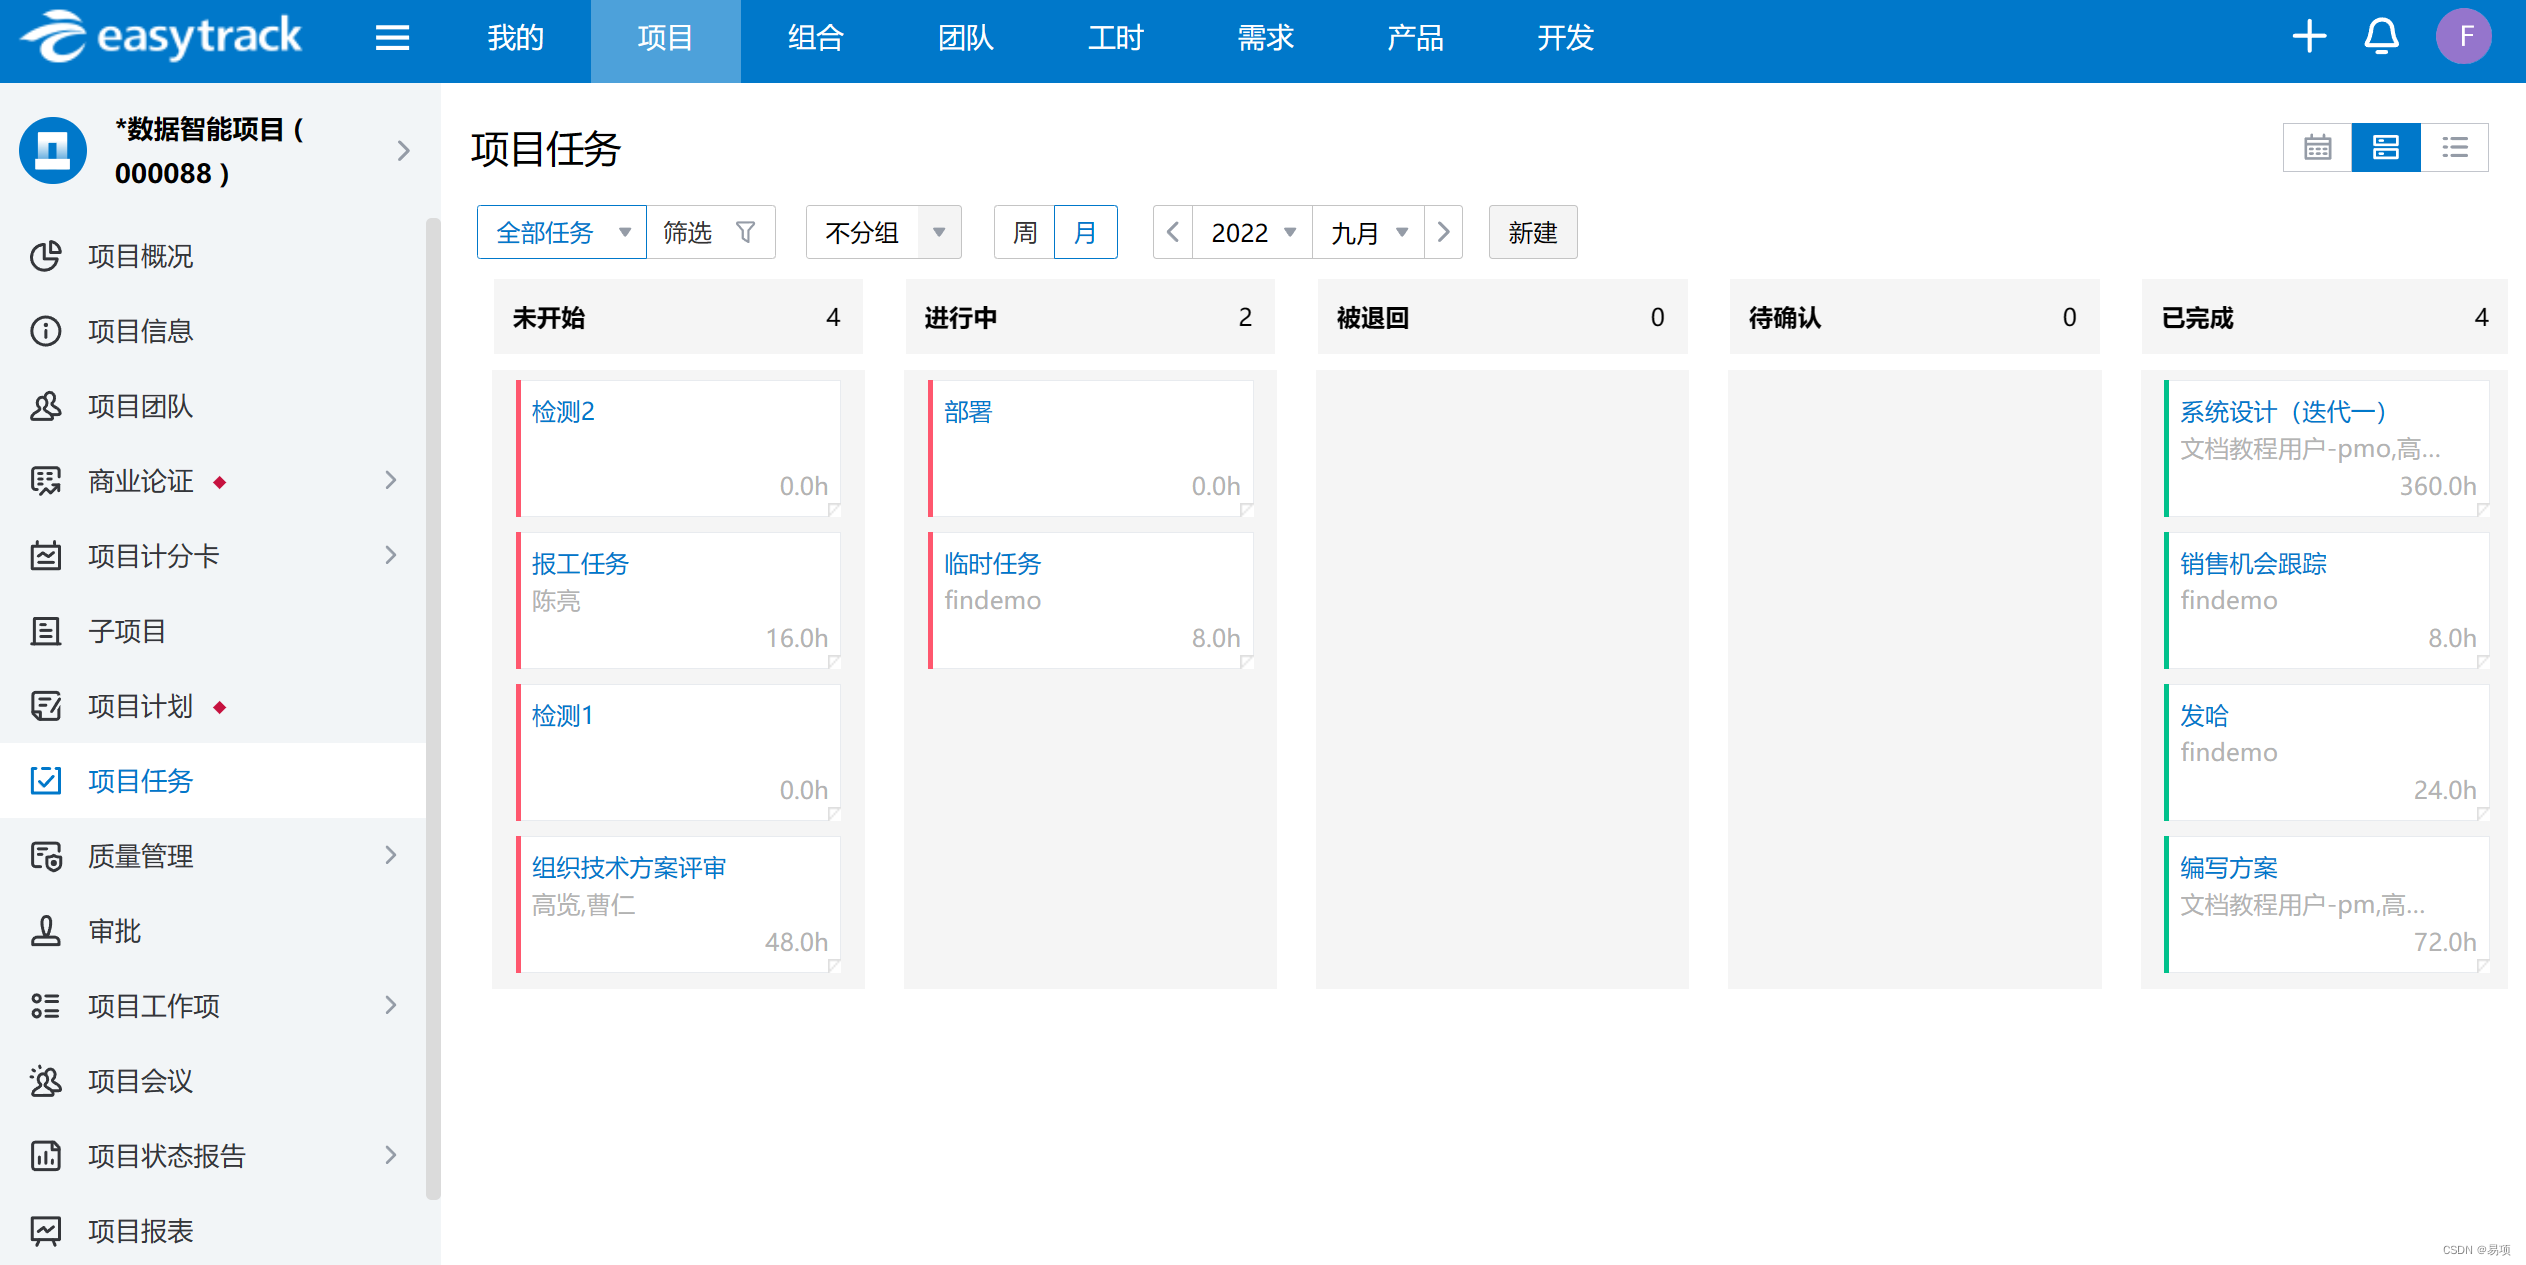Open notifications bell icon
The width and height of the screenshot is (2526, 1265).
coord(2381,37)
